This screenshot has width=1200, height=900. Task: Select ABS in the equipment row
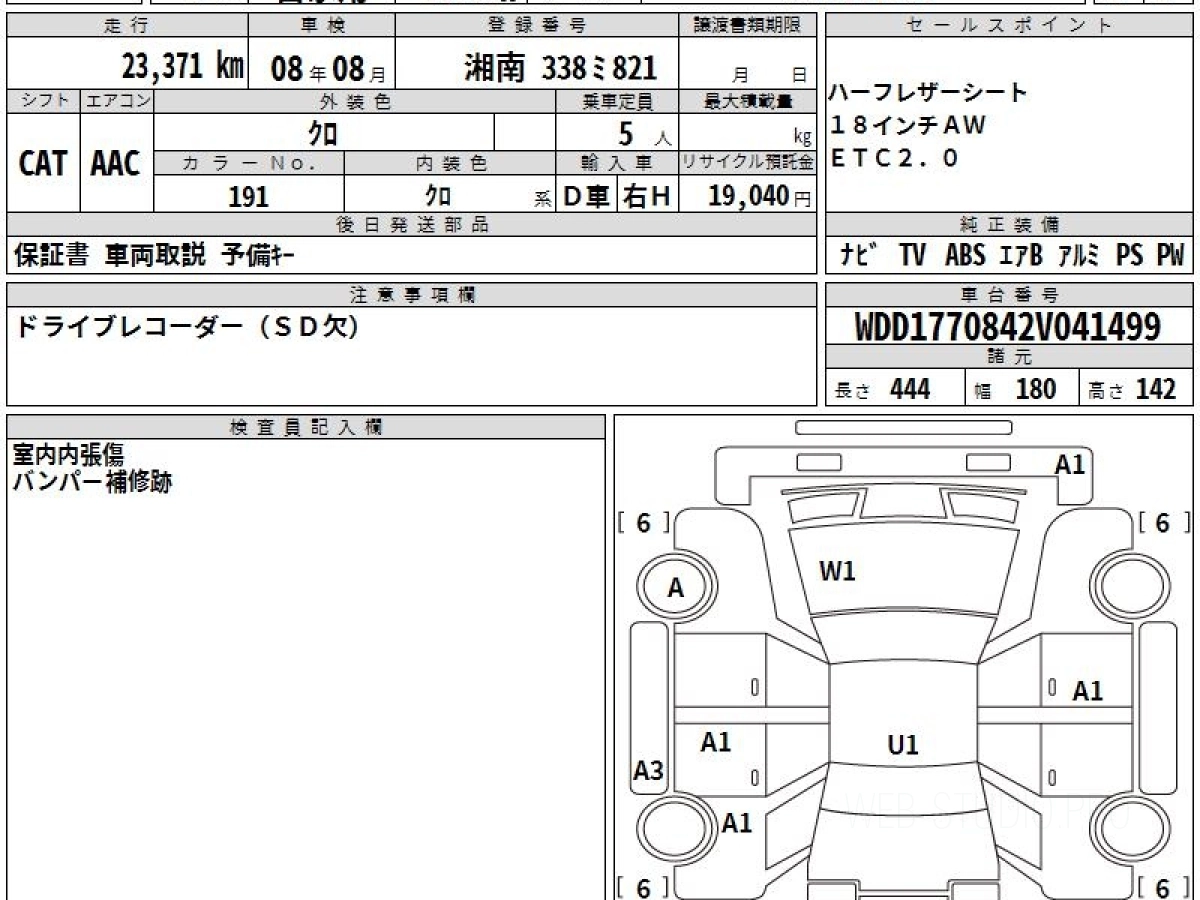964,256
